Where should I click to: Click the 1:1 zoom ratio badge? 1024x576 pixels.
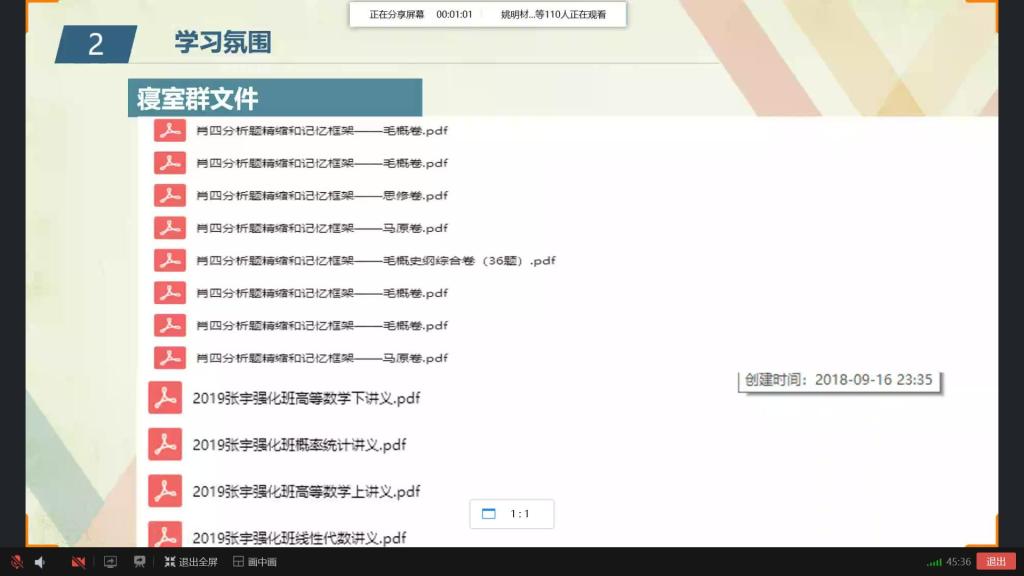[x=511, y=513]
